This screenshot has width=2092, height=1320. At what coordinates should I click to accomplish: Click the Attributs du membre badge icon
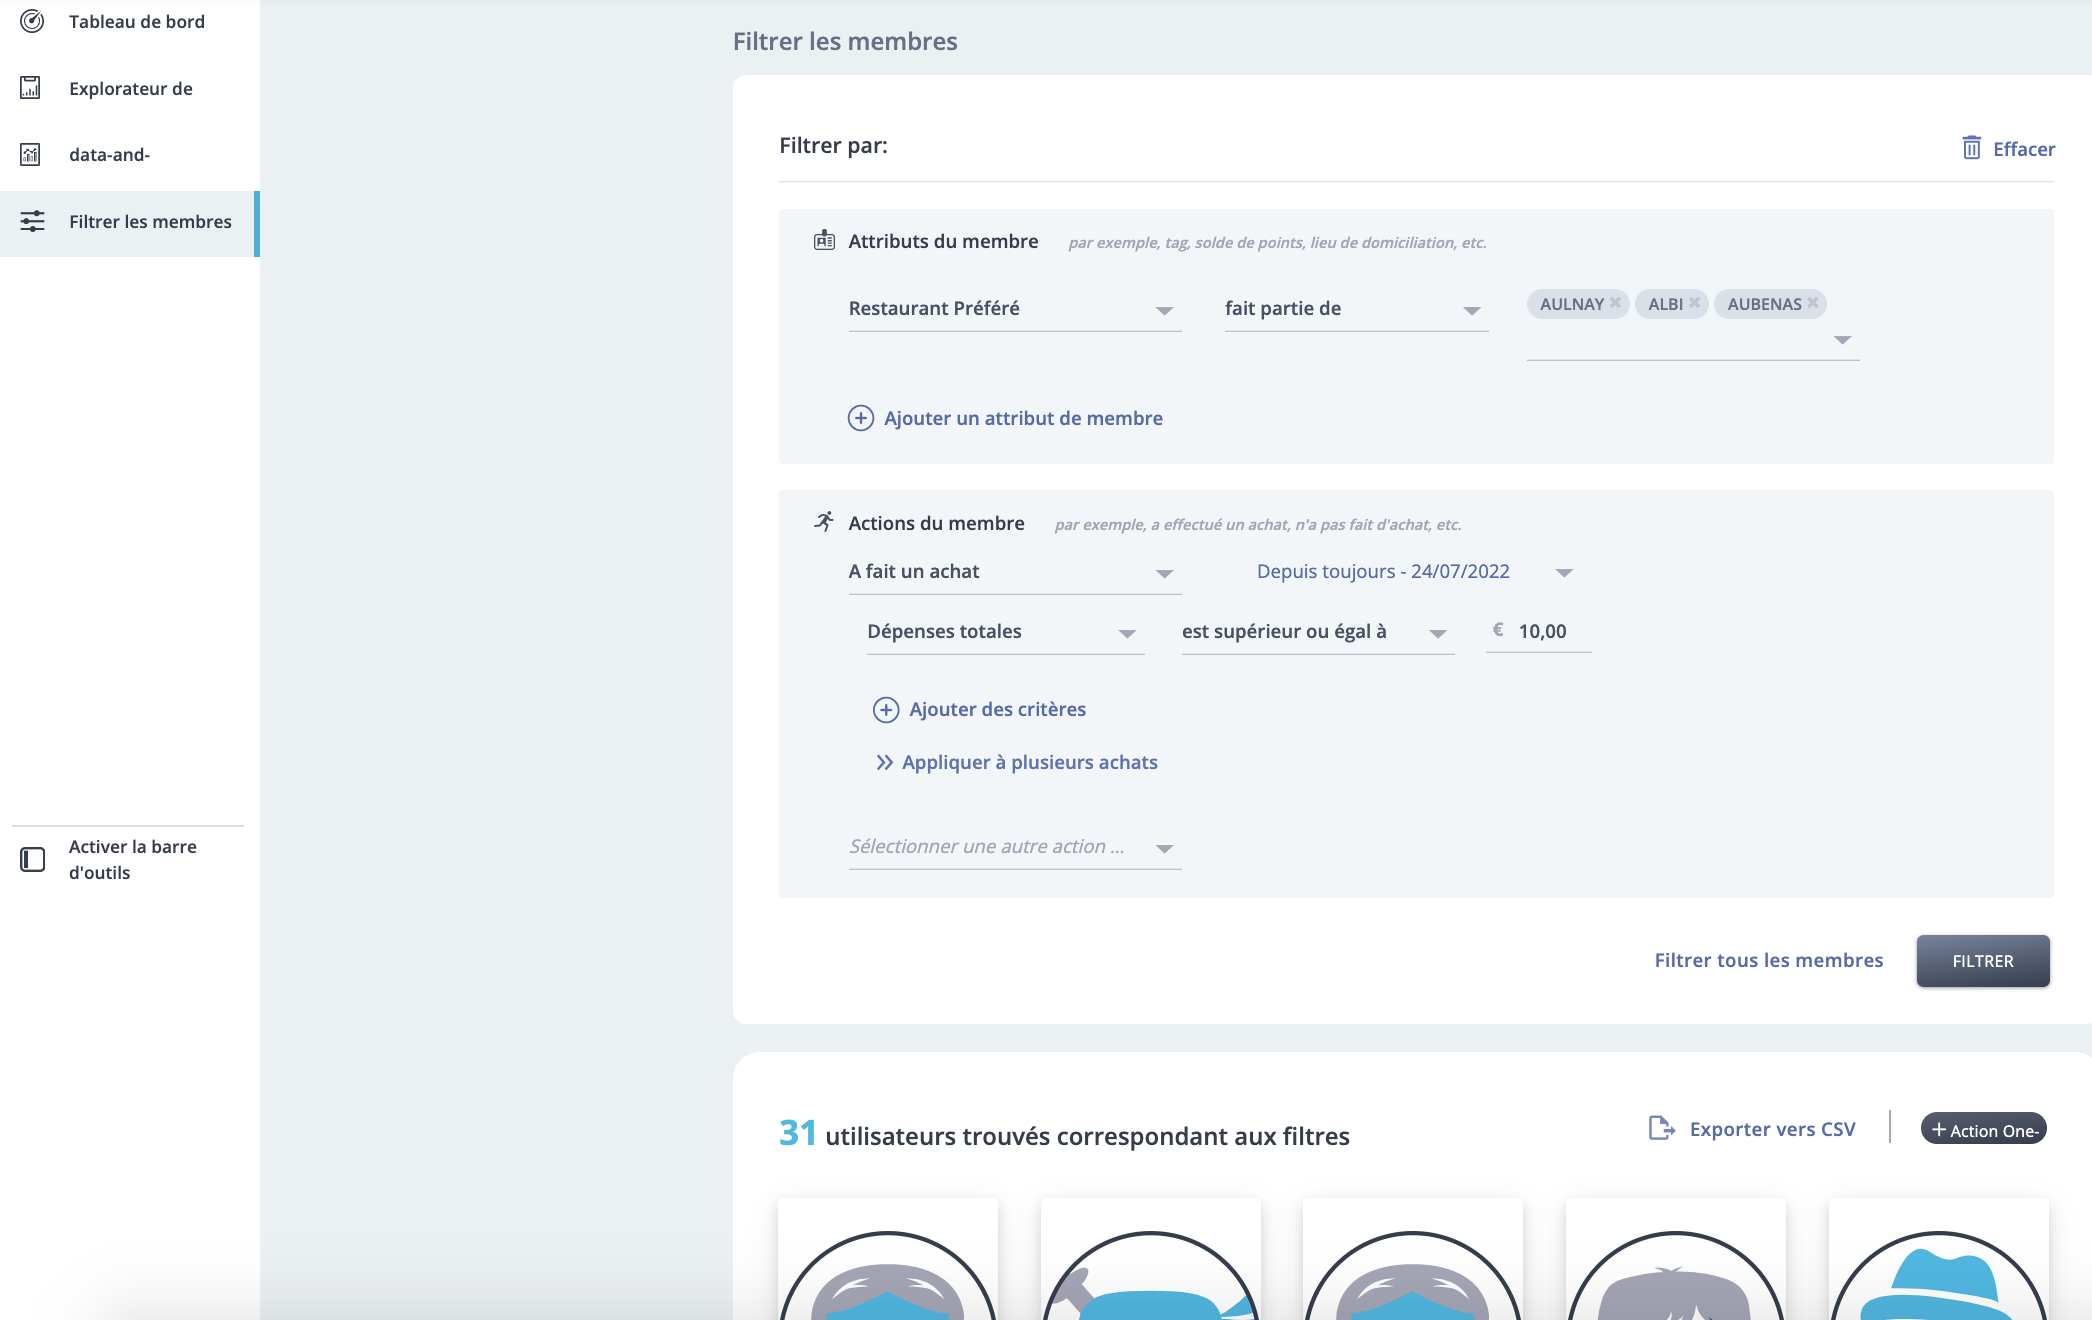(824, 240)
